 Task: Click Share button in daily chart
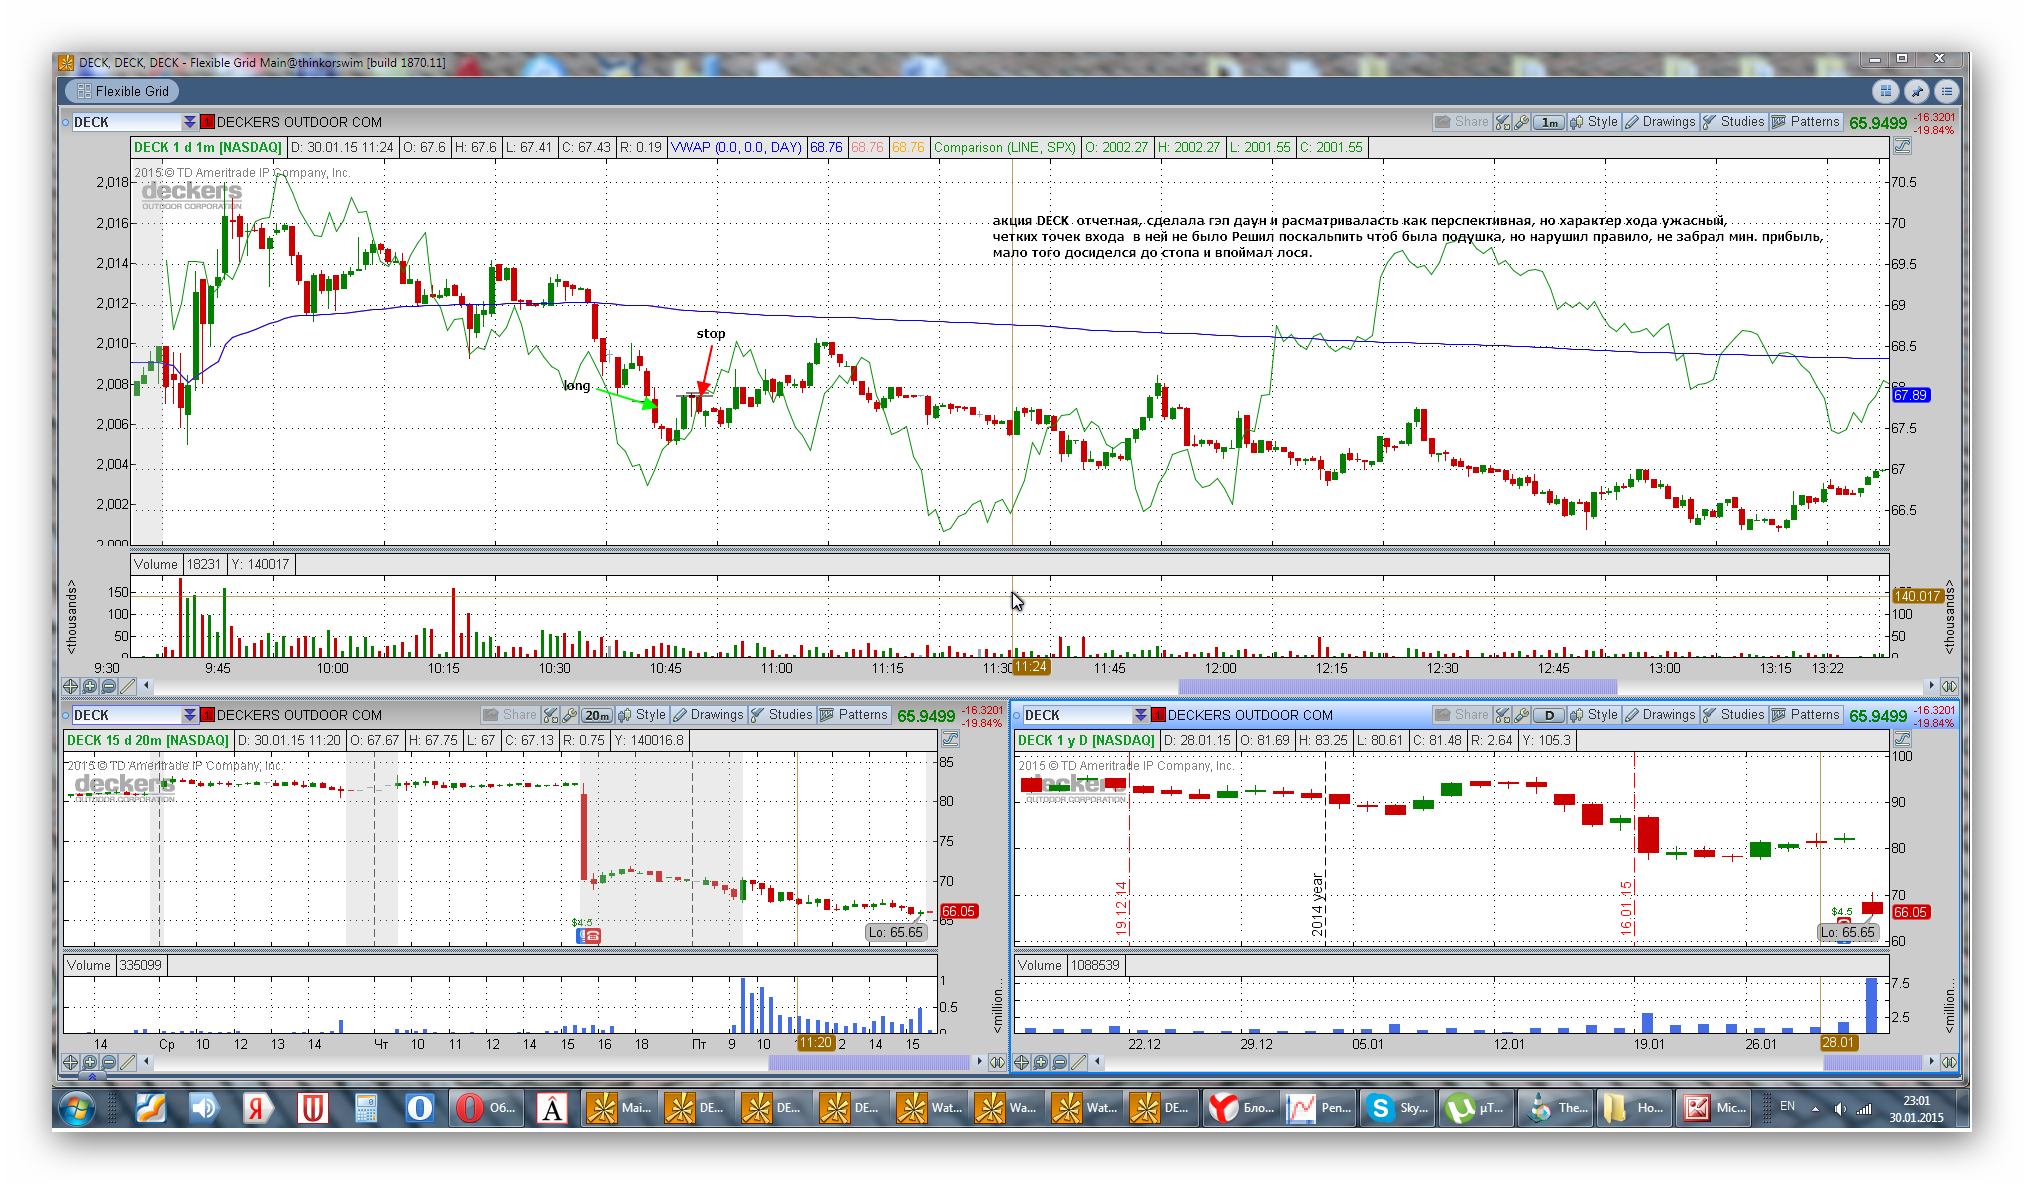point(1462,715)
